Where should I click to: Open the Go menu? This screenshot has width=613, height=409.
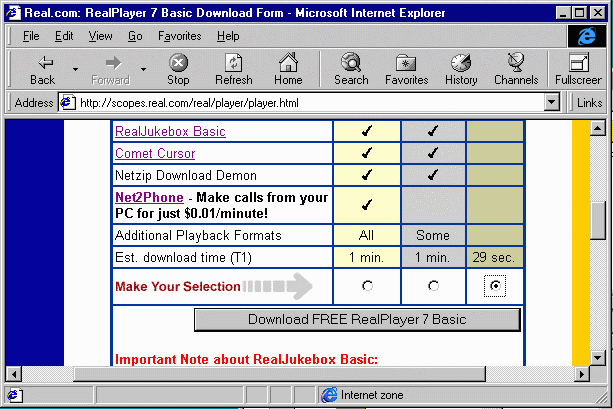135,36
